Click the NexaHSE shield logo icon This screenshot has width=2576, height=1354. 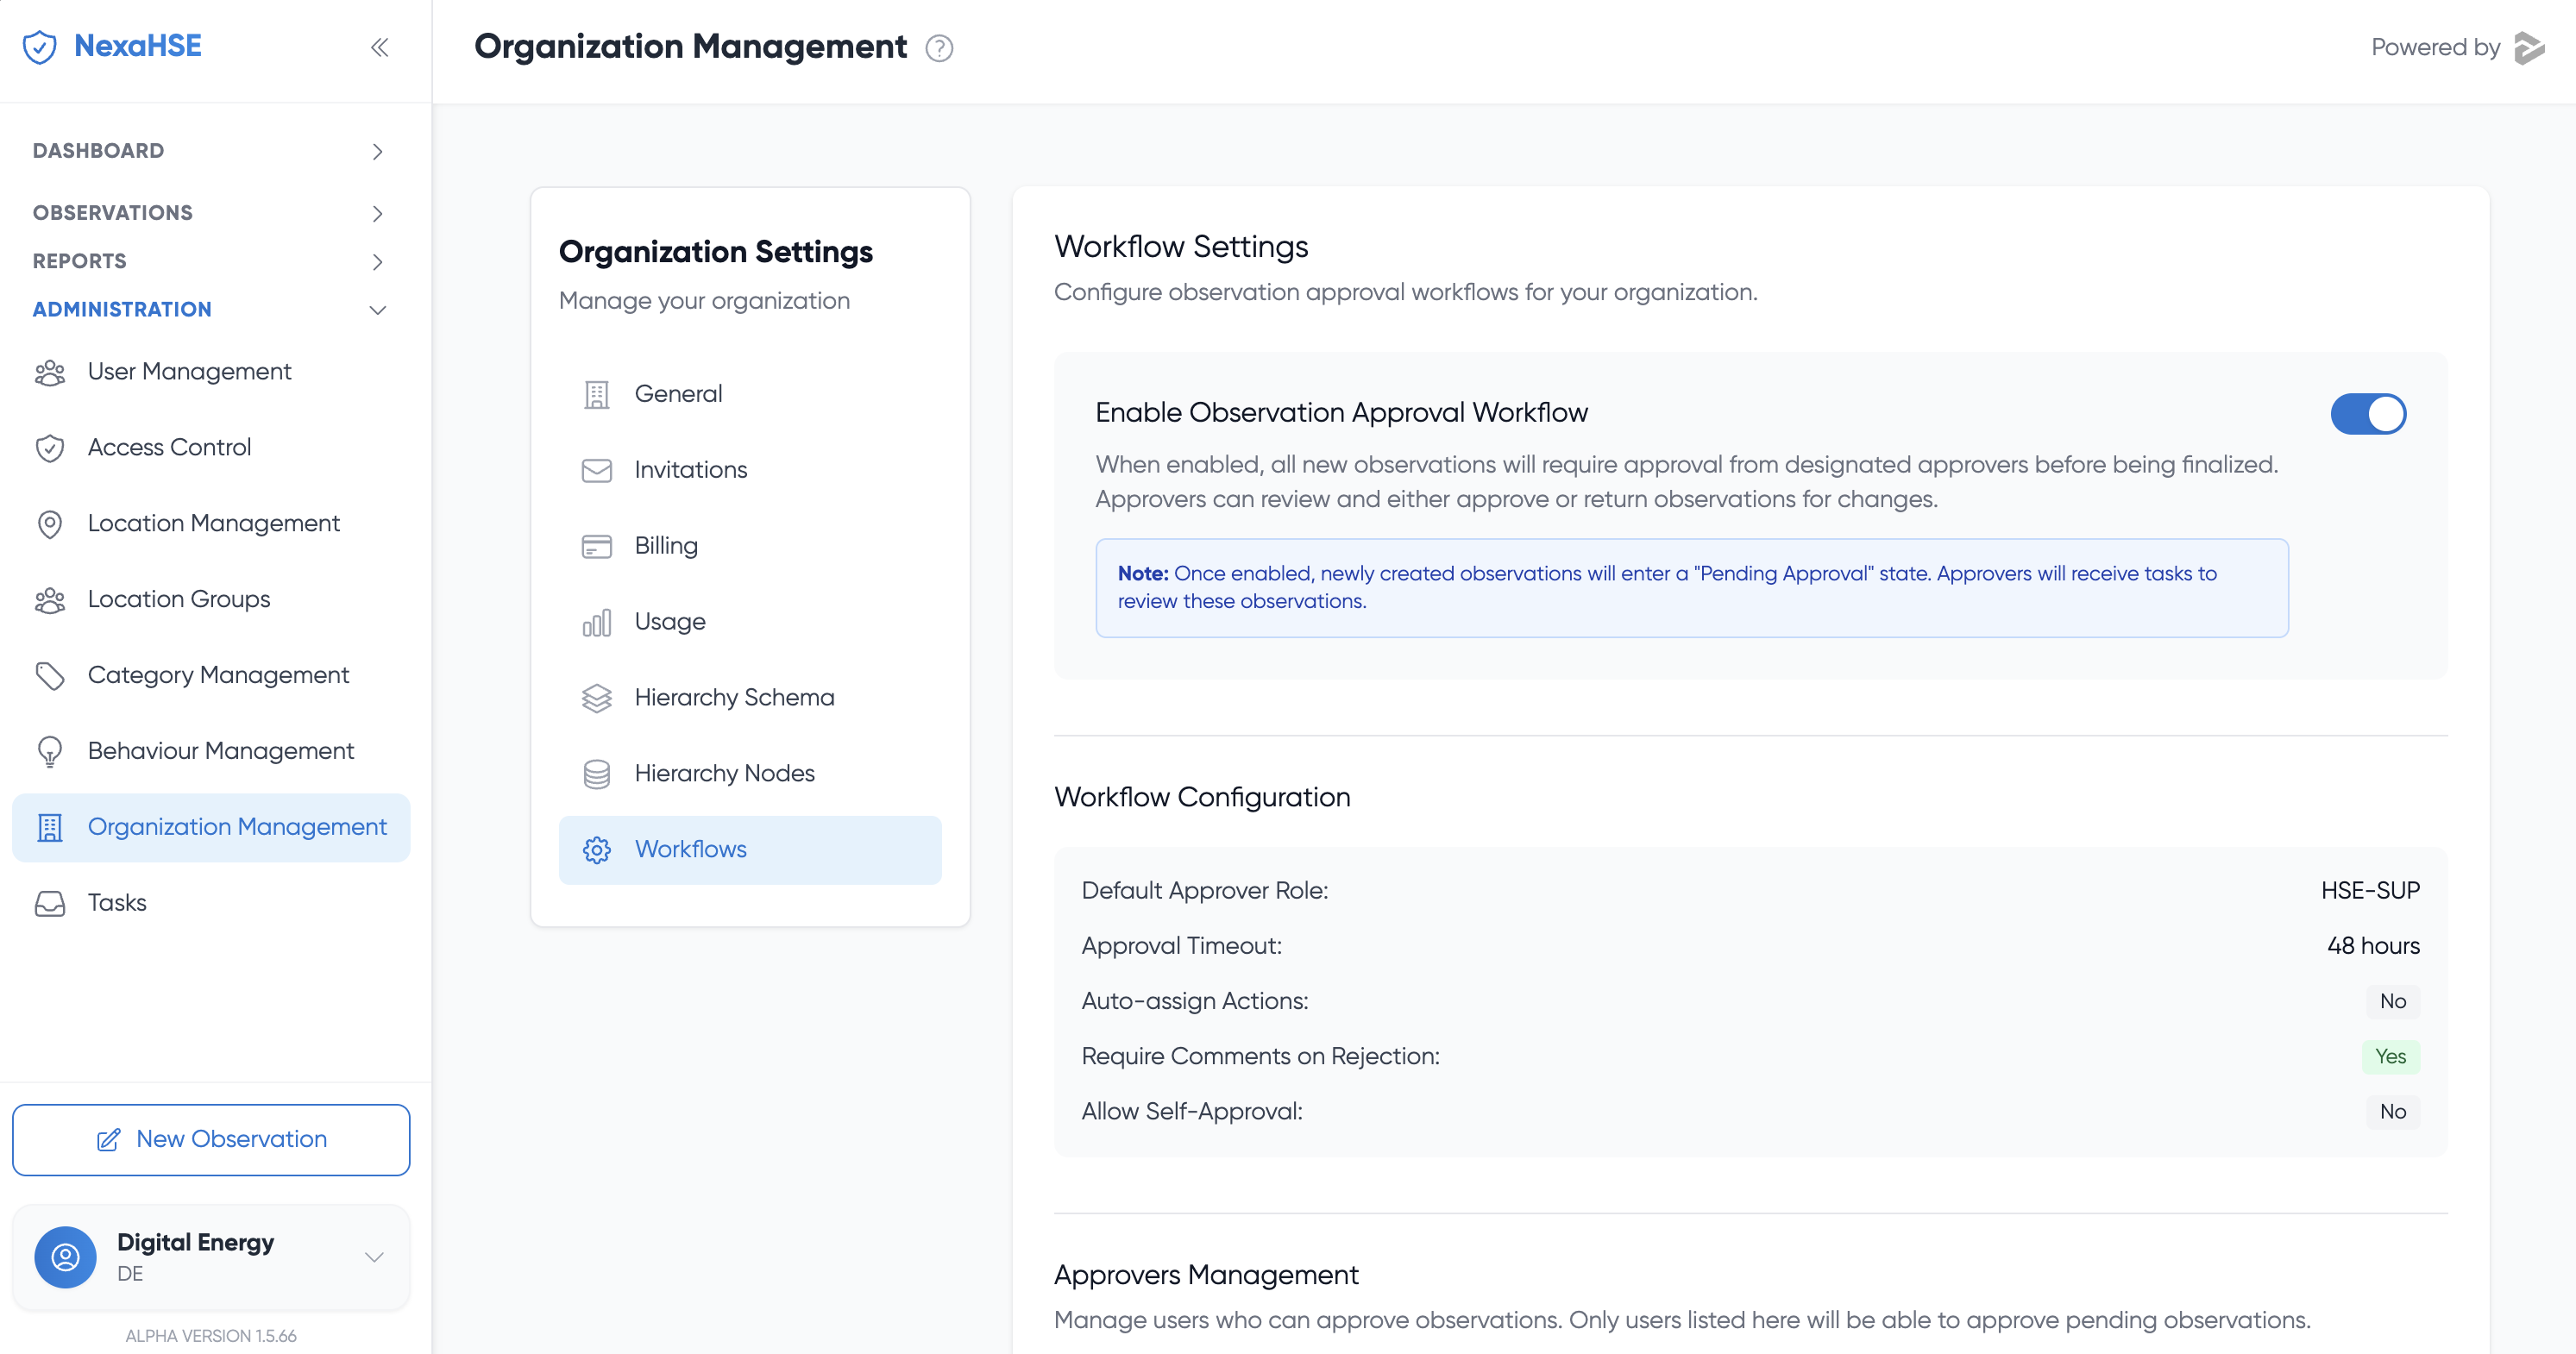click(40, 46)
